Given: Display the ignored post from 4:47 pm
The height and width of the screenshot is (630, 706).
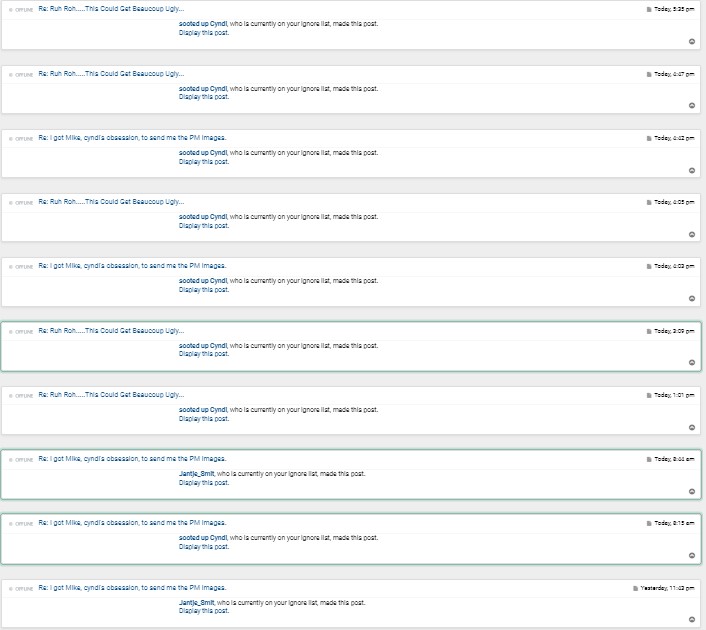Looking at the screenshot, I should coord(204,97).
